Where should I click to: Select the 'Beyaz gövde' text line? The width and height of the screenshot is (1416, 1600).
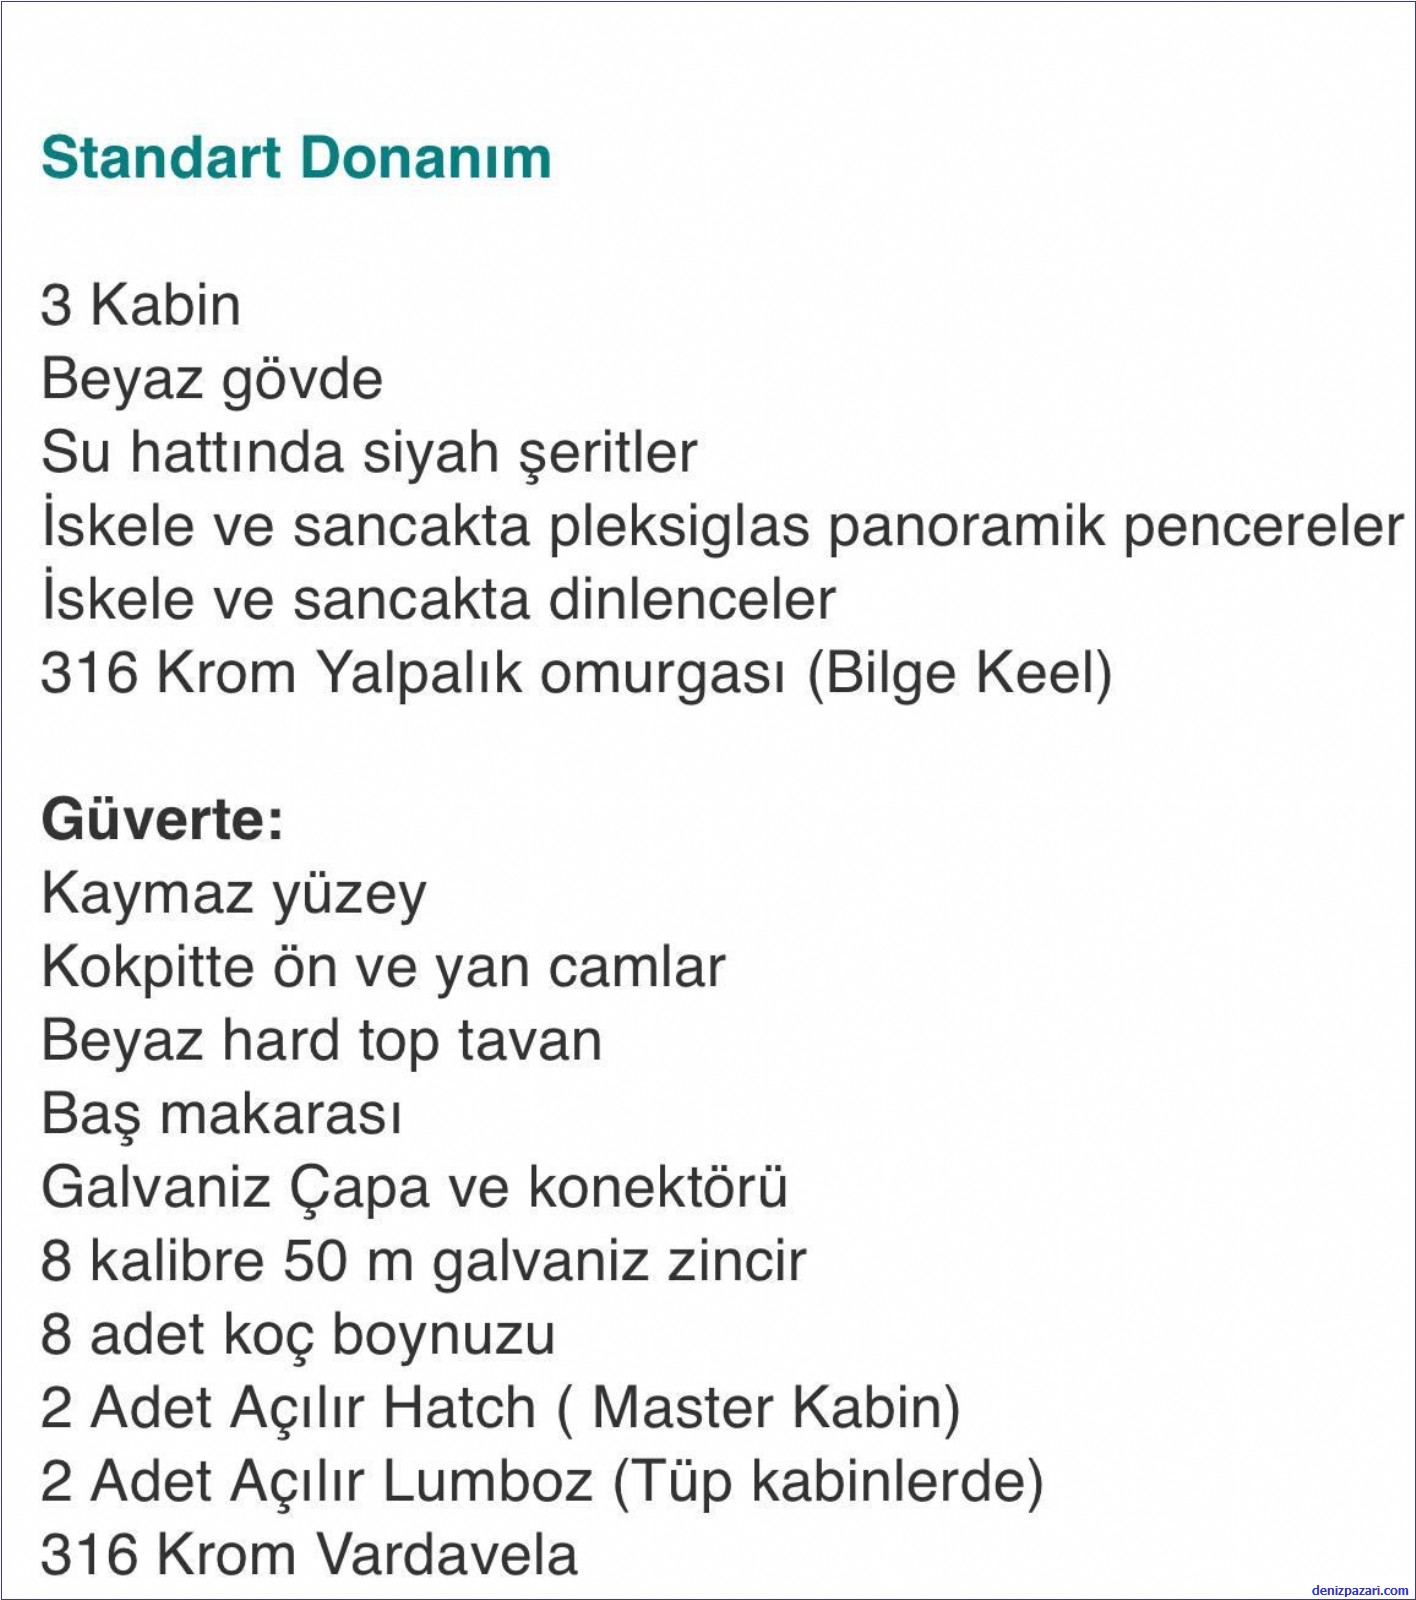point(212,379)
